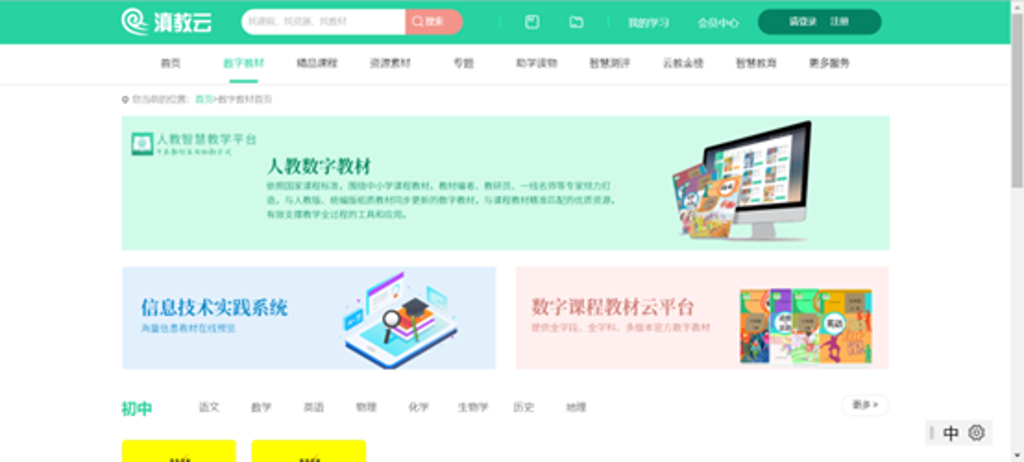Screen dimensions: 1024x462
Task: Open the bookshelf icon in header
Action: pyautogui.click(x=532, y=22)
